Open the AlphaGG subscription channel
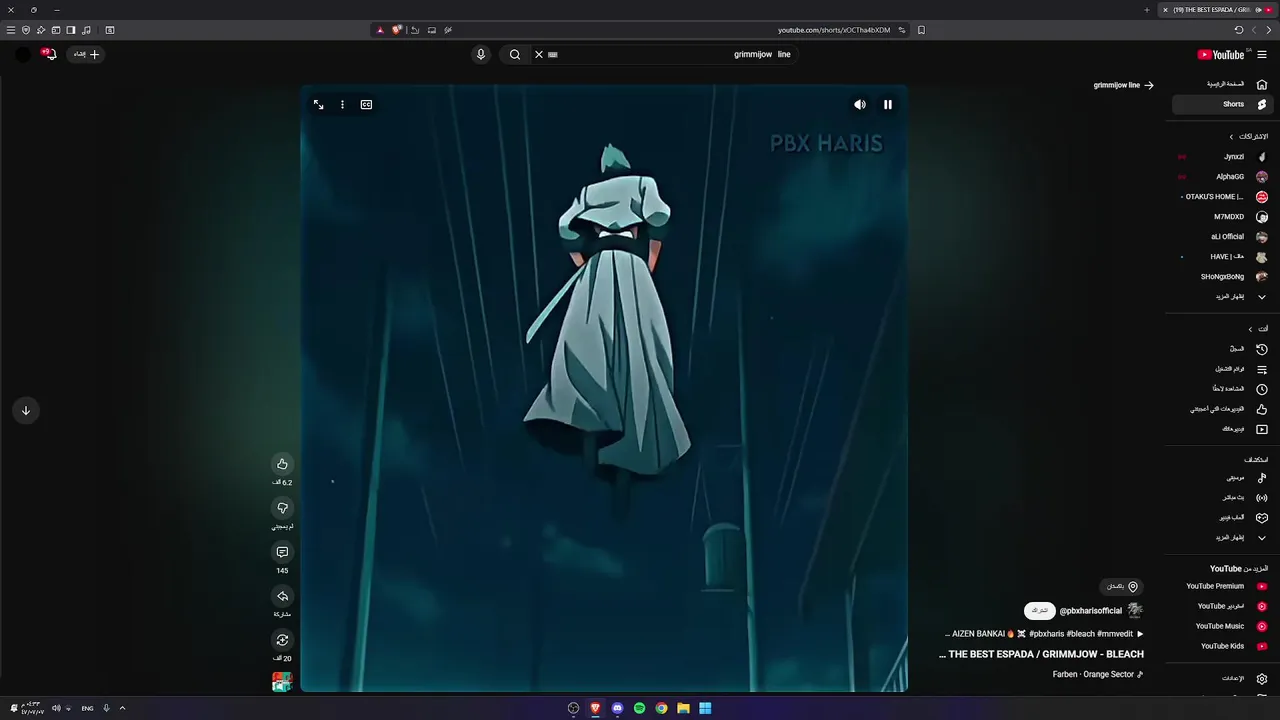This screenshot has width=1280, height=720. [x=1222, y=177]
